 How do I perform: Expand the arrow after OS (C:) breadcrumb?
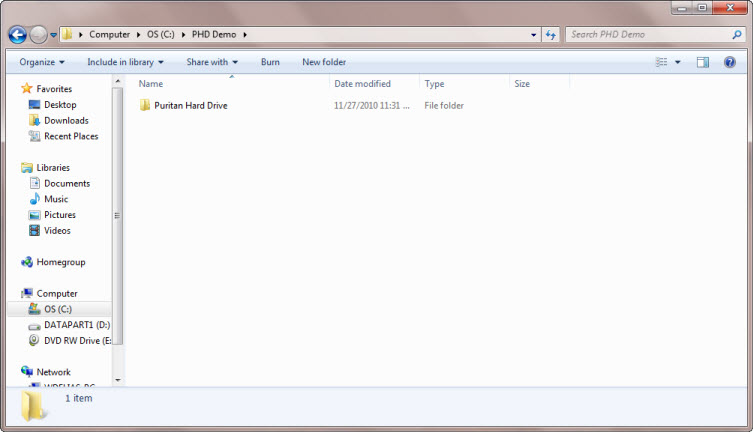coord(183,35)
